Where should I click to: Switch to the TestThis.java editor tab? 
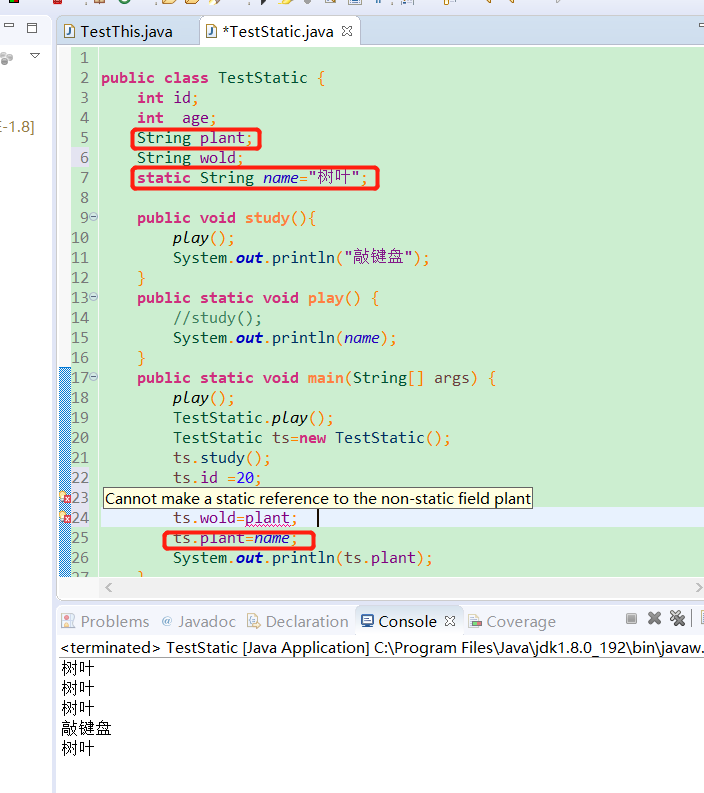[x=118, y=32]
